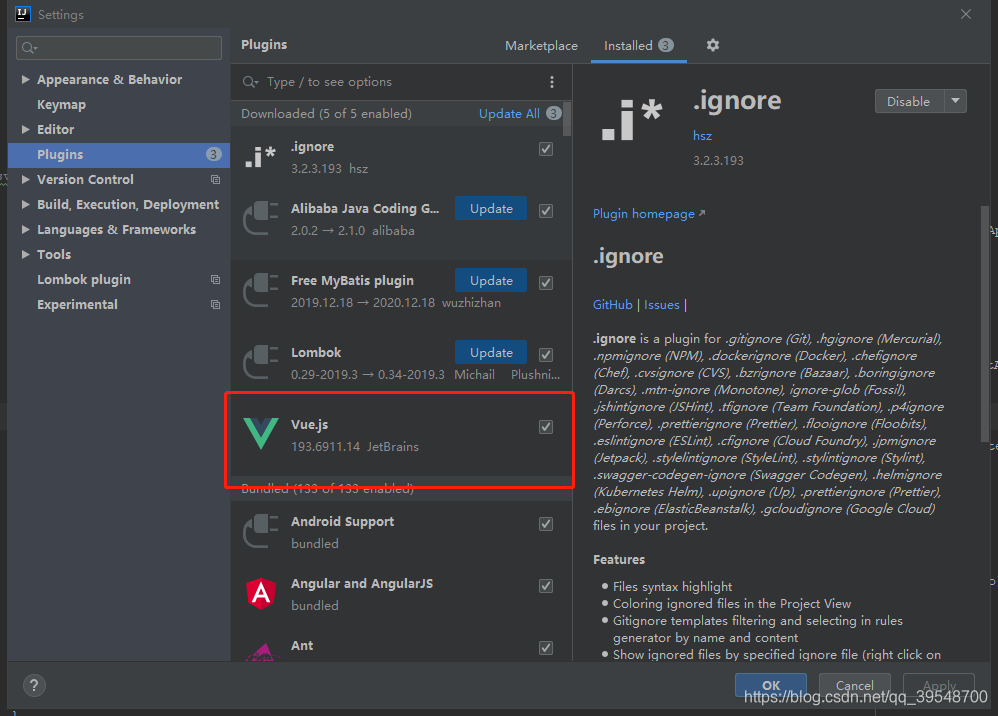This screenshot has height=716, width=998.
Task: Uncheck the Angular and AngularJS checkbox
Action: coord(546,586)
